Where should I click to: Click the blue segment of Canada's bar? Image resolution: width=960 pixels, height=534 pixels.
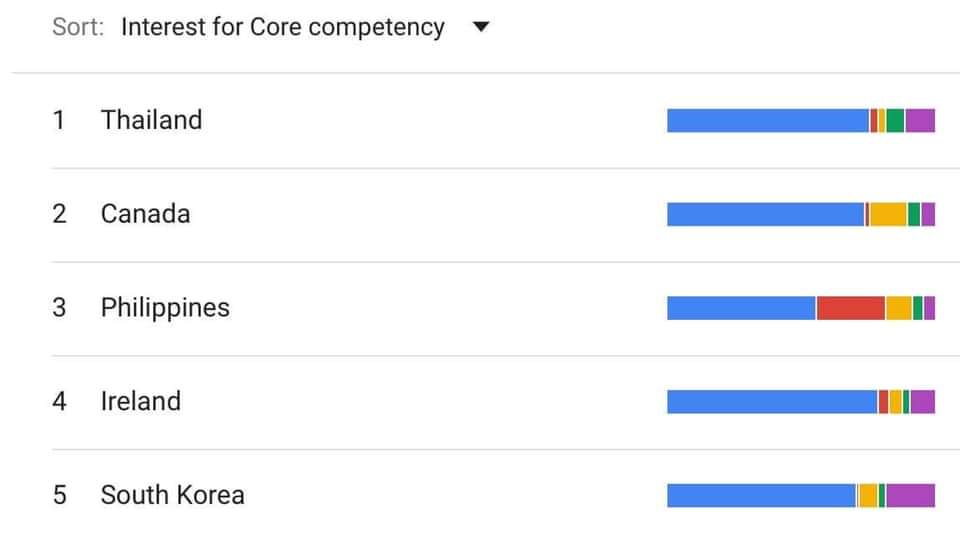(x=765, y=214)
